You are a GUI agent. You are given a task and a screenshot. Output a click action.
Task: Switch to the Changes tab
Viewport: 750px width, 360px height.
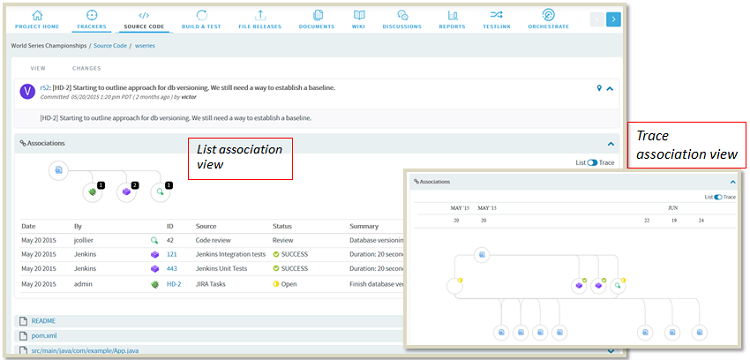(87, 68)
